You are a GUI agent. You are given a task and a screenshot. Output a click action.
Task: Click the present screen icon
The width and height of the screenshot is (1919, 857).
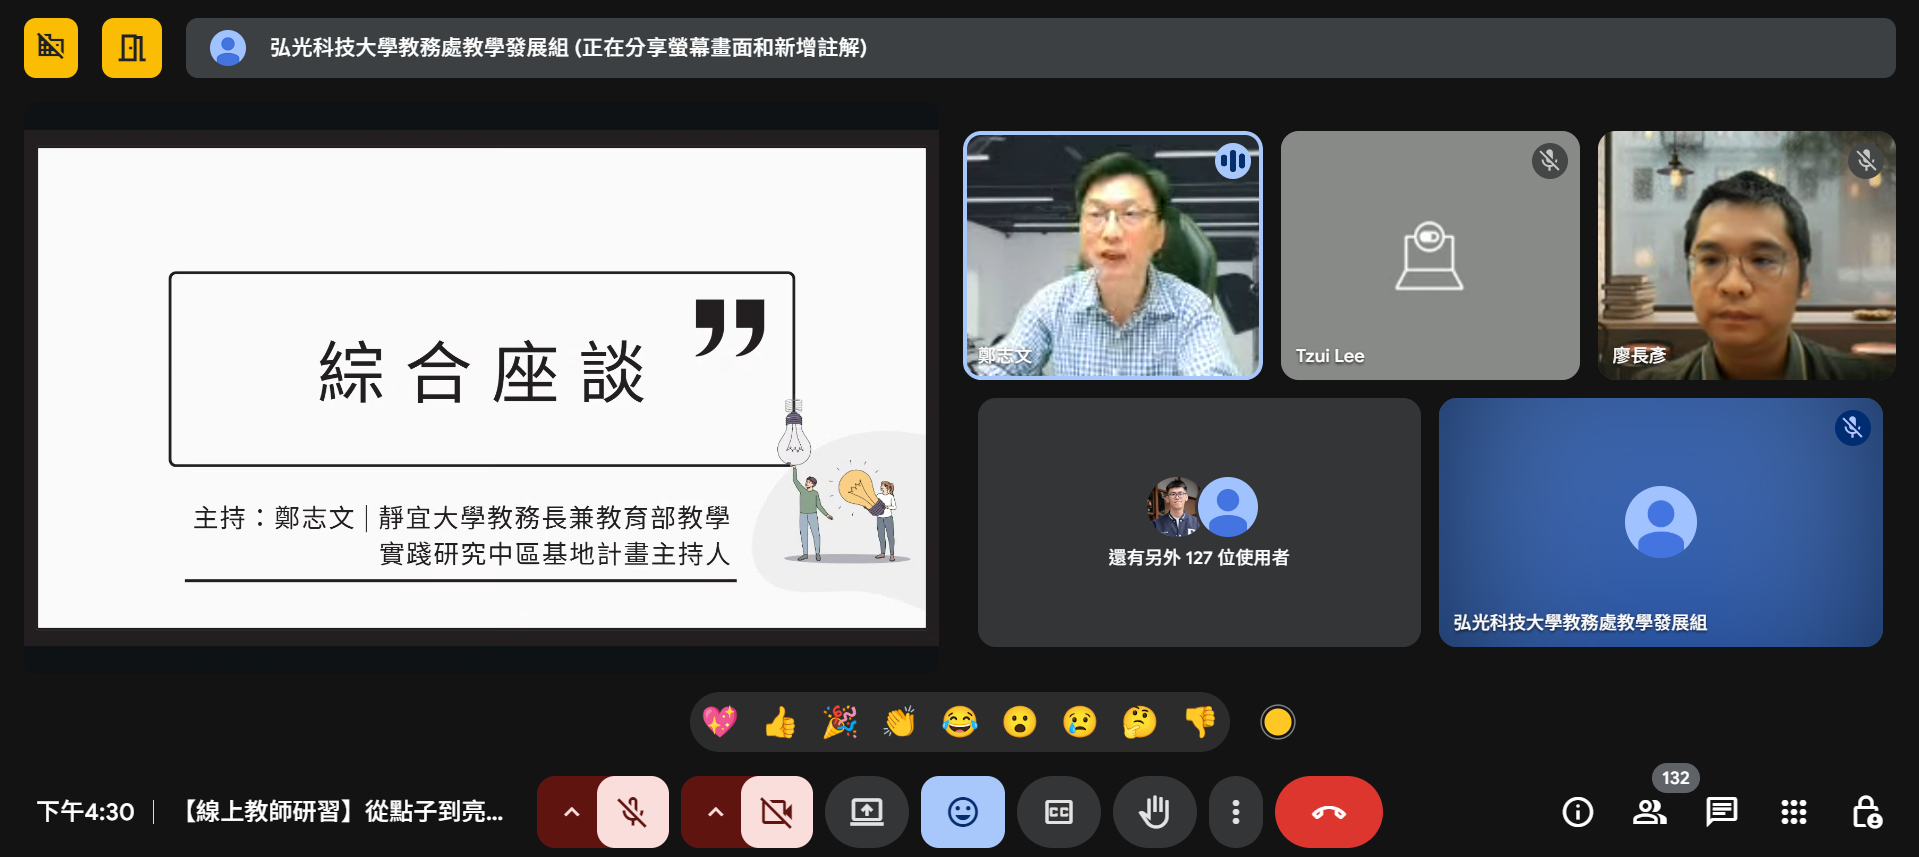(x=866, y=812)
